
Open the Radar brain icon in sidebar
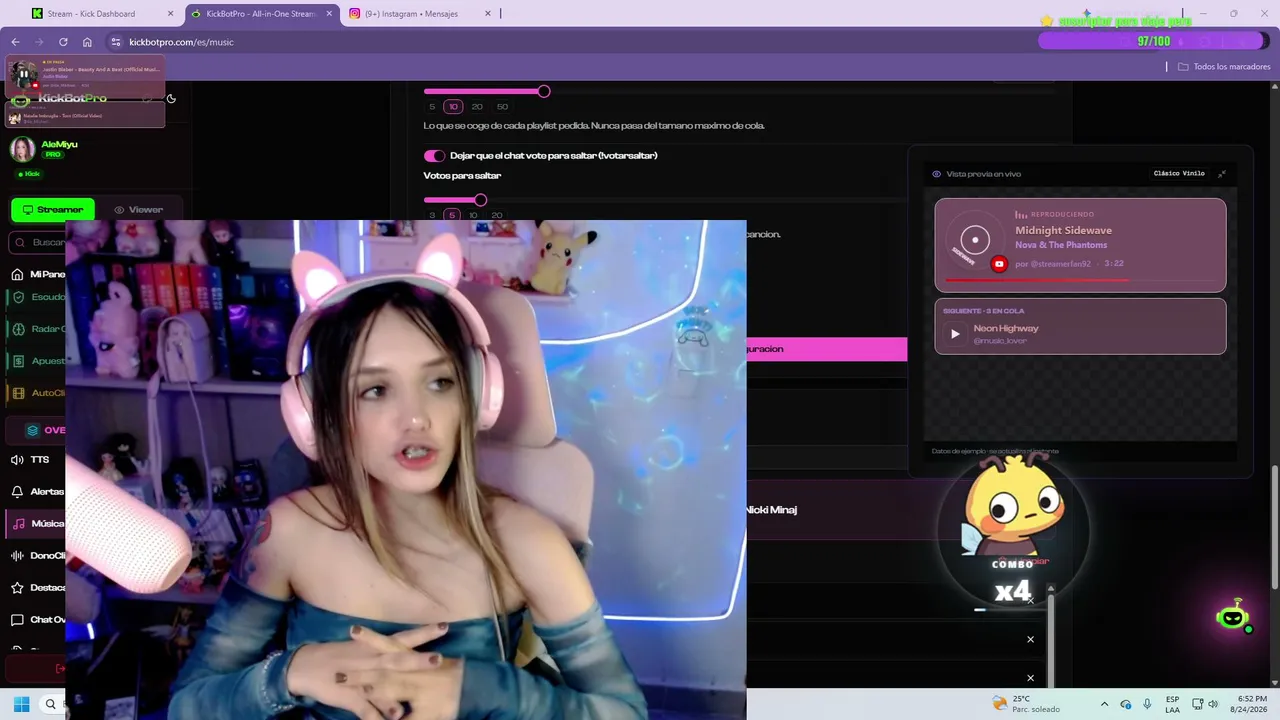click(x=17, y=329)
